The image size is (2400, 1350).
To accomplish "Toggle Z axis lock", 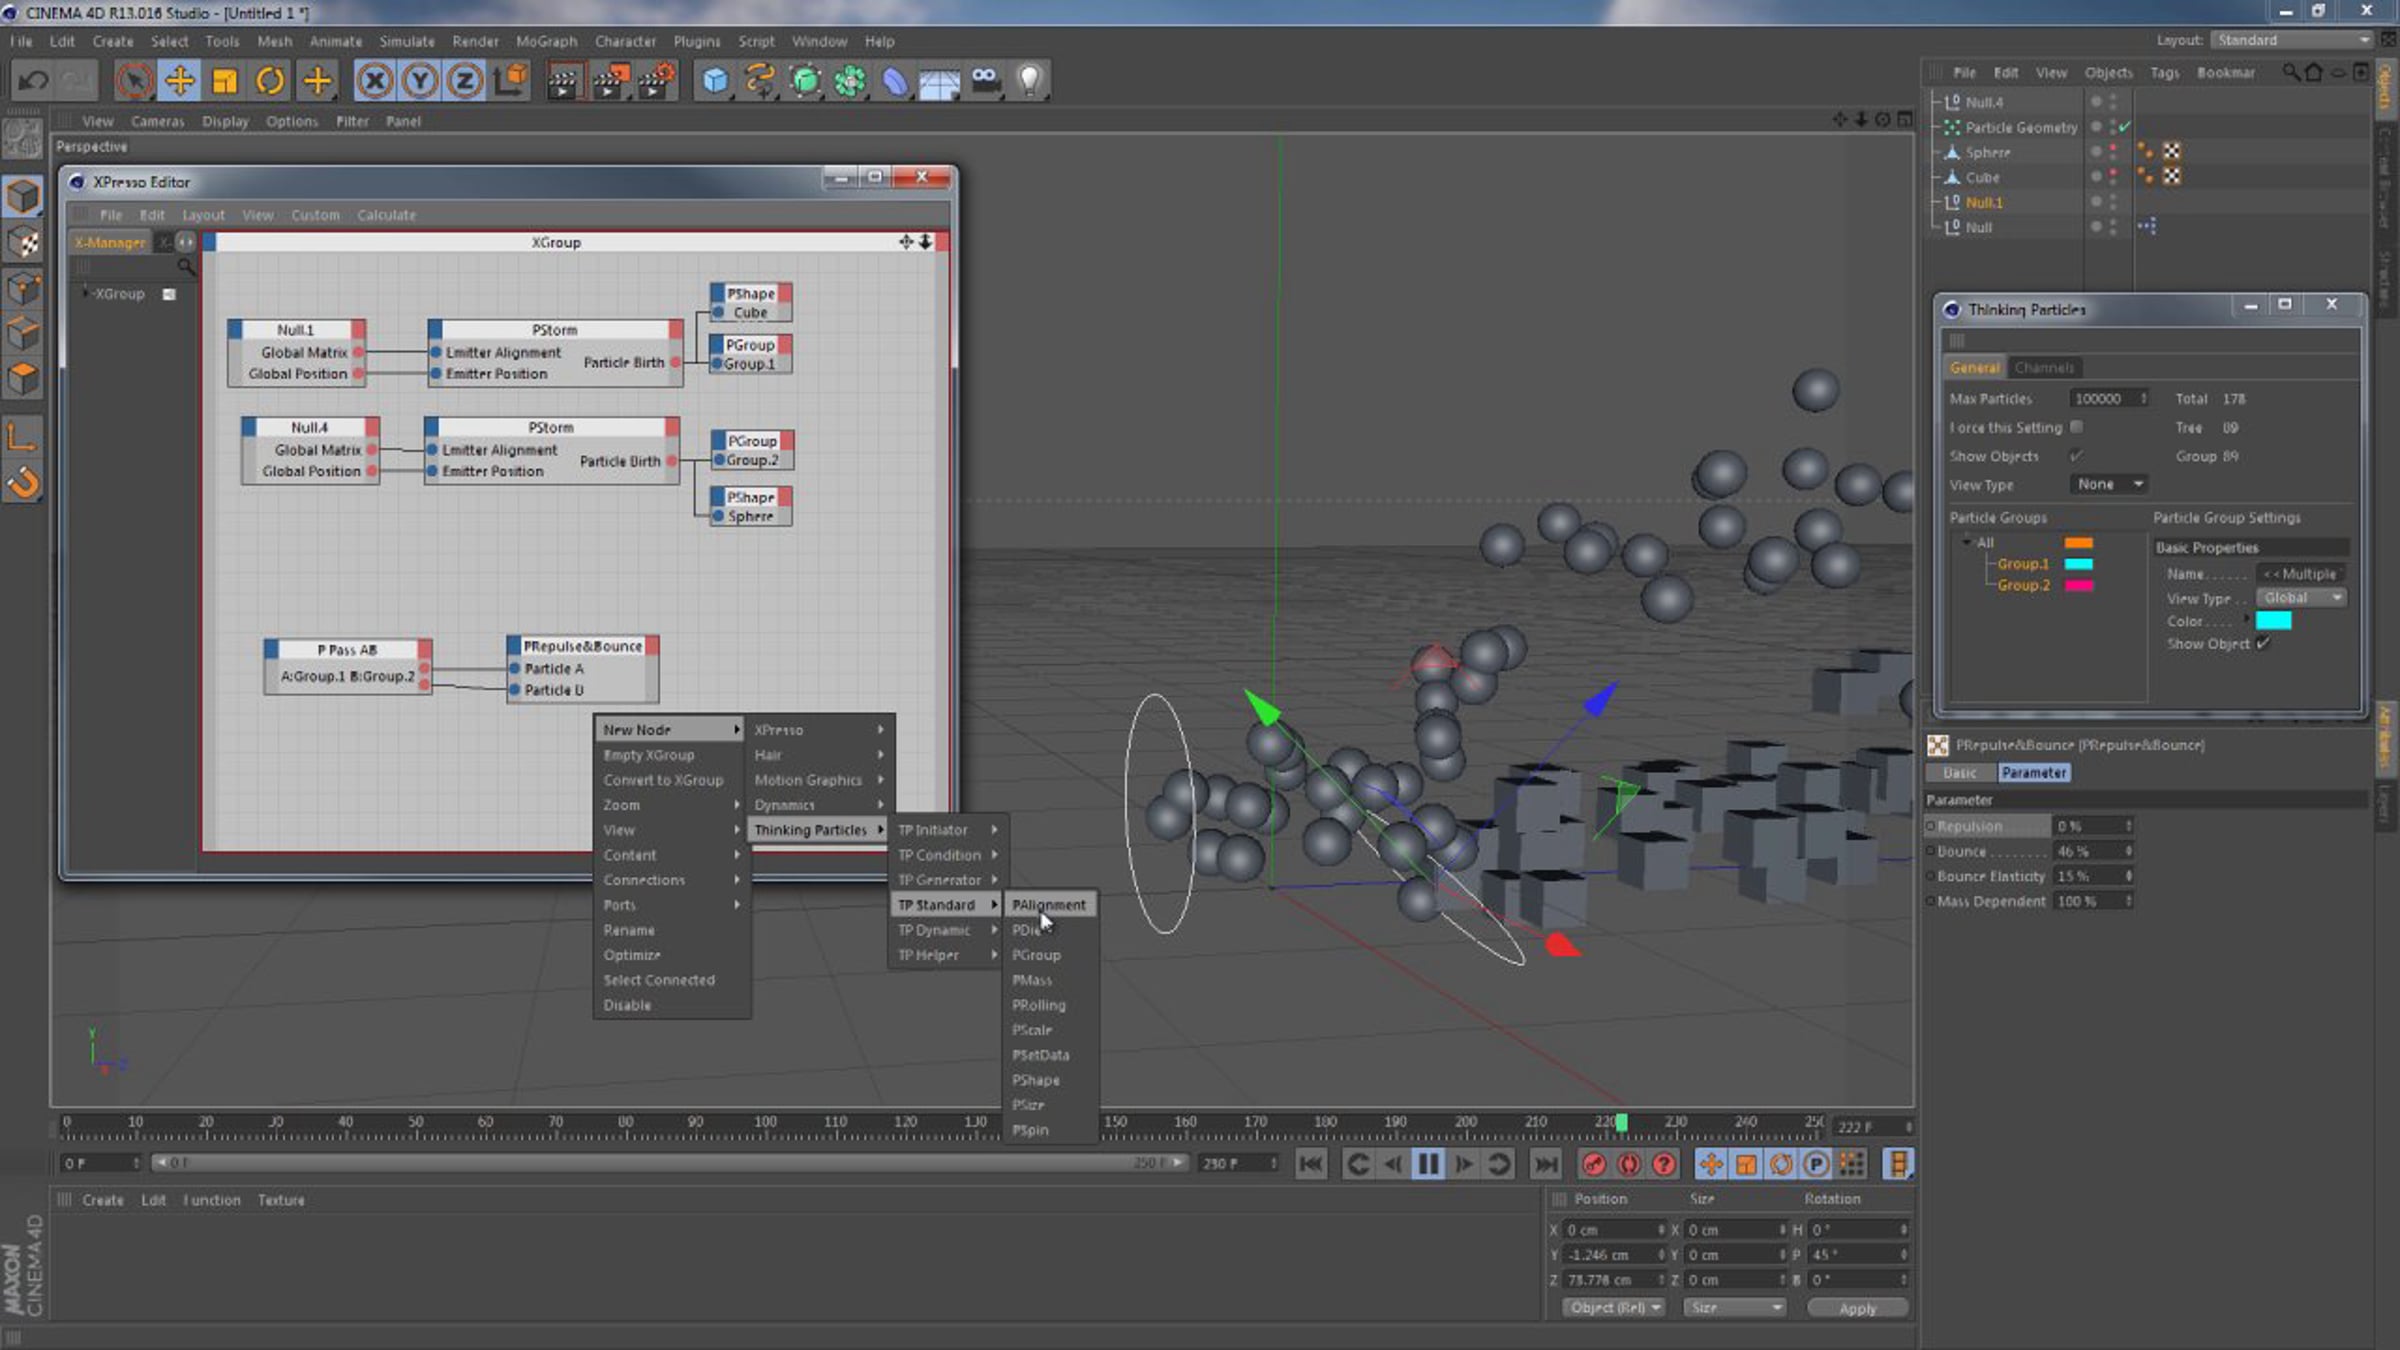I will [465, 80].
